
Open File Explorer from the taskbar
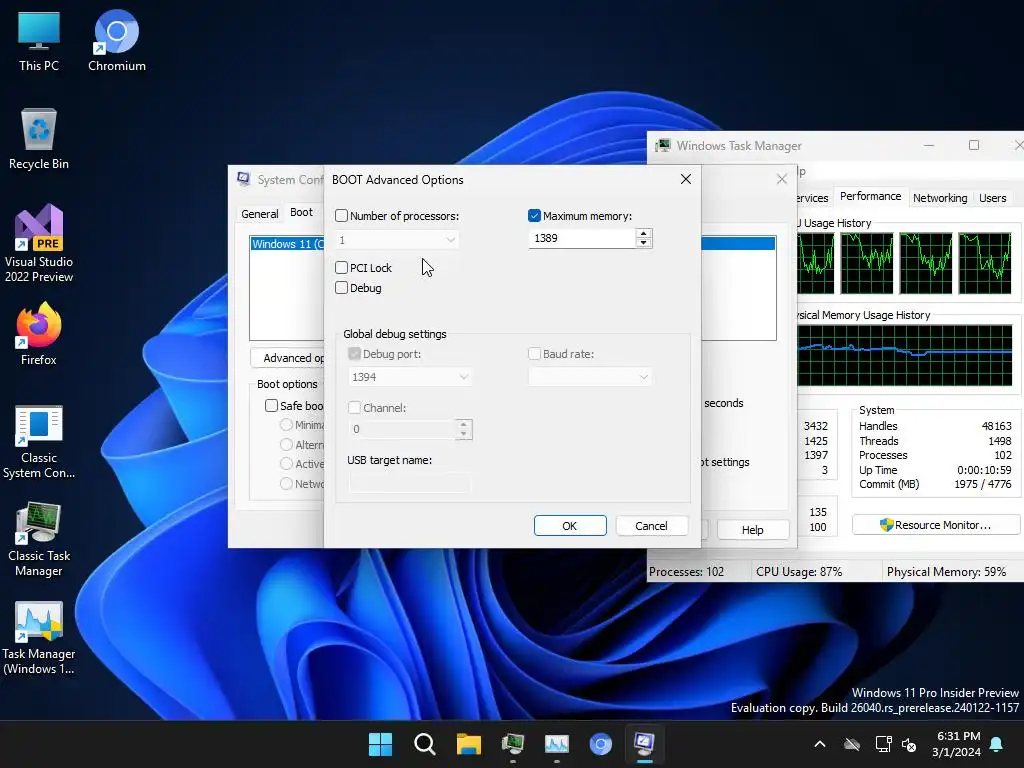pos(468,744)
